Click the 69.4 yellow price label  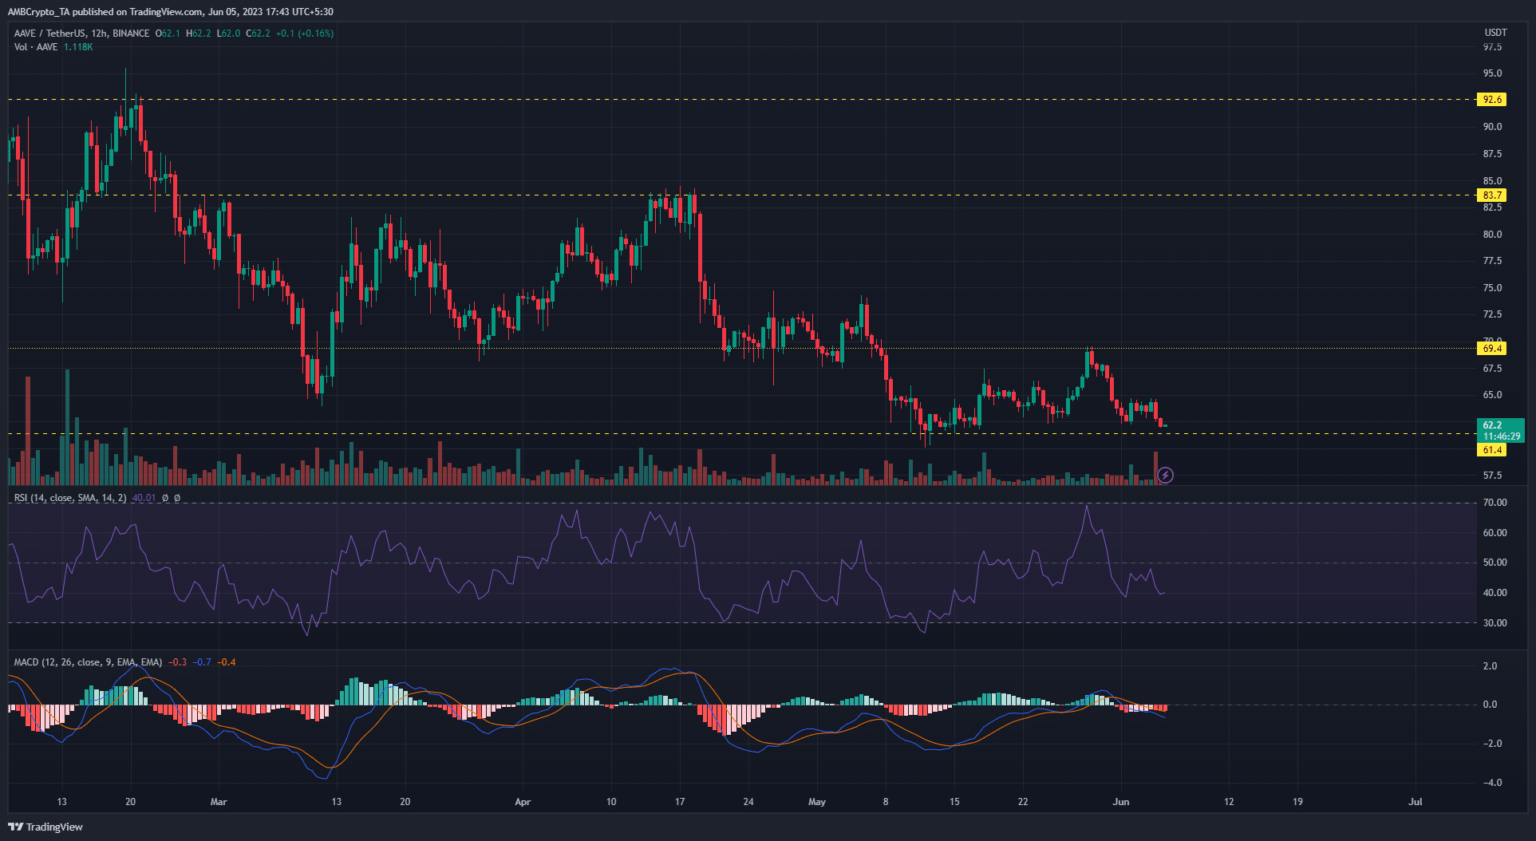[x=1492, y=349]
